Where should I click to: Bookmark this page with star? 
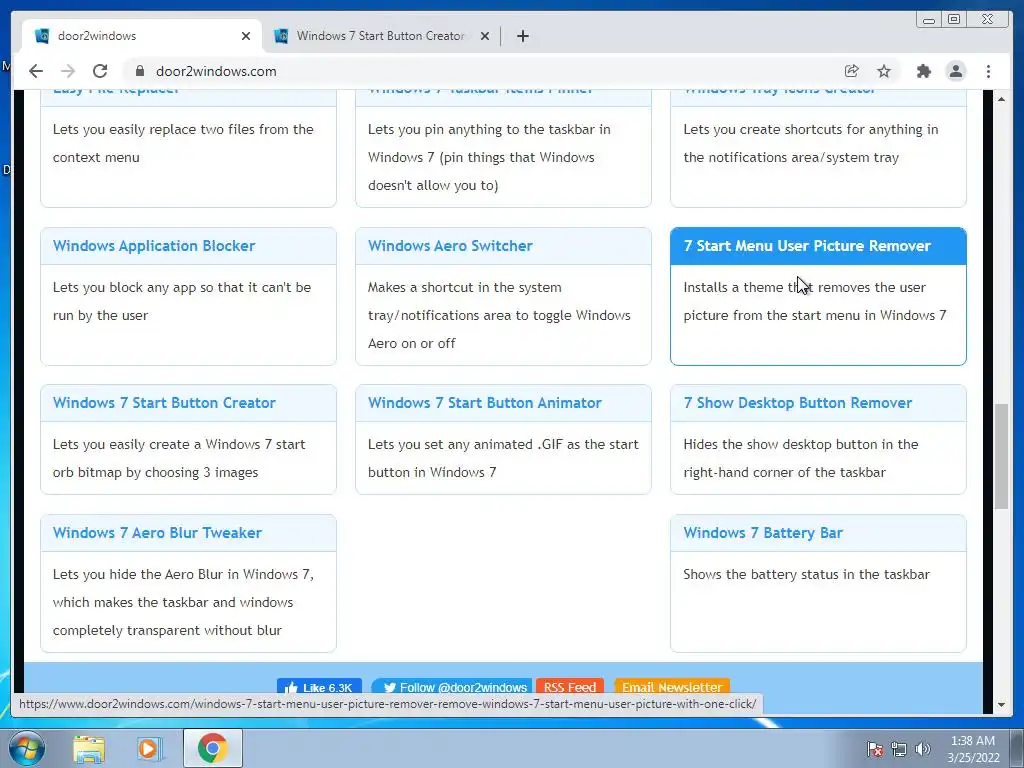[x=884, y=71]
